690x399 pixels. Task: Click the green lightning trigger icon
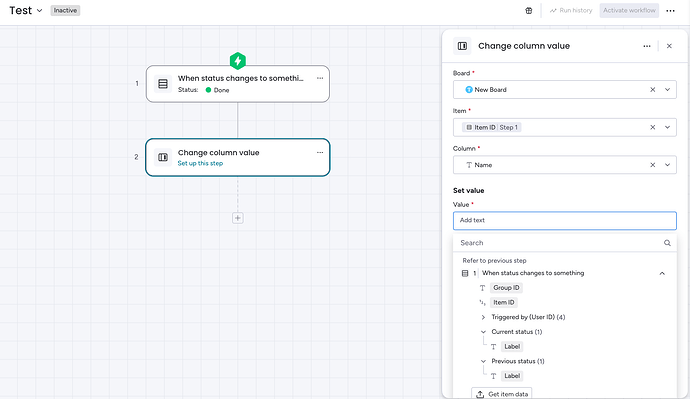(238, 61)
